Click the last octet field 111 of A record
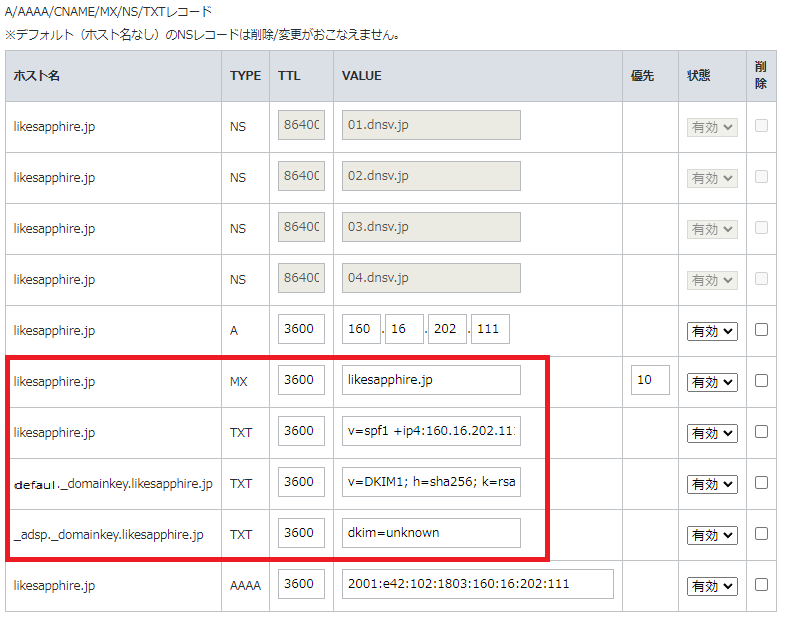 tap(490, 329)
